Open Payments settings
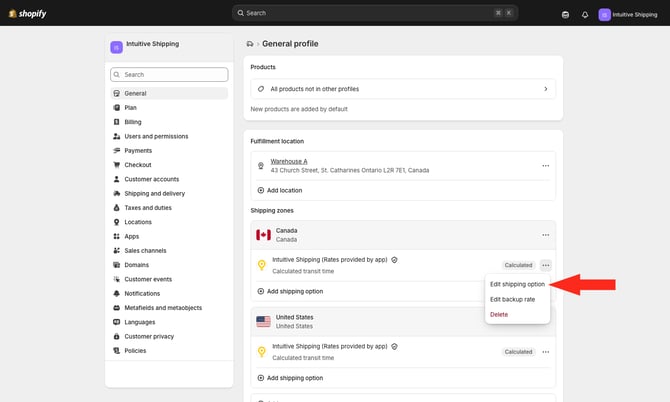 click(169, 150)
